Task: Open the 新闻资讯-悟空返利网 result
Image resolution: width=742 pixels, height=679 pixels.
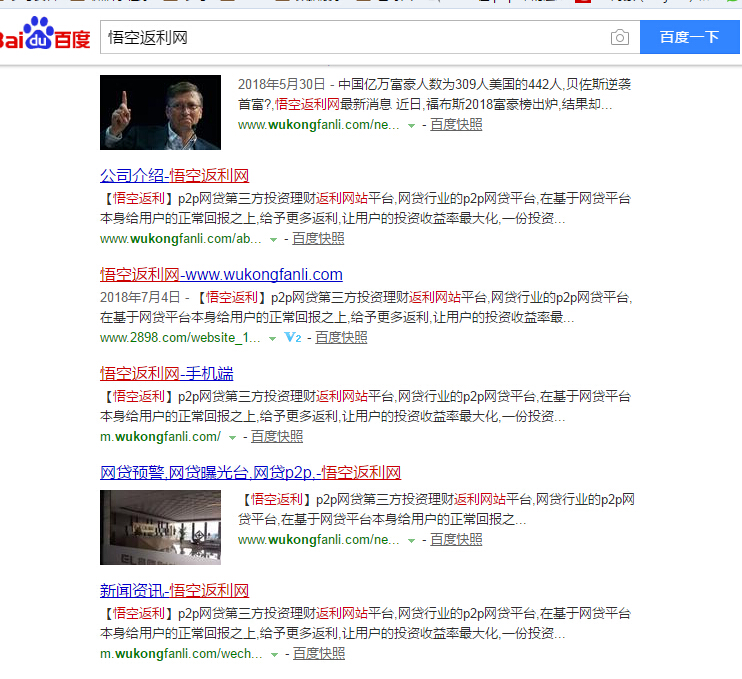Action: [174, 591]
